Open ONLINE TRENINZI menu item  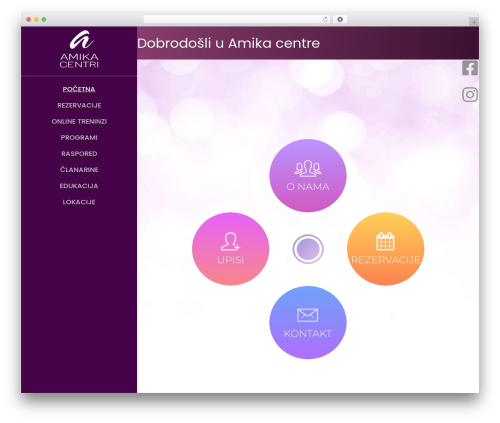coord(79,121)
